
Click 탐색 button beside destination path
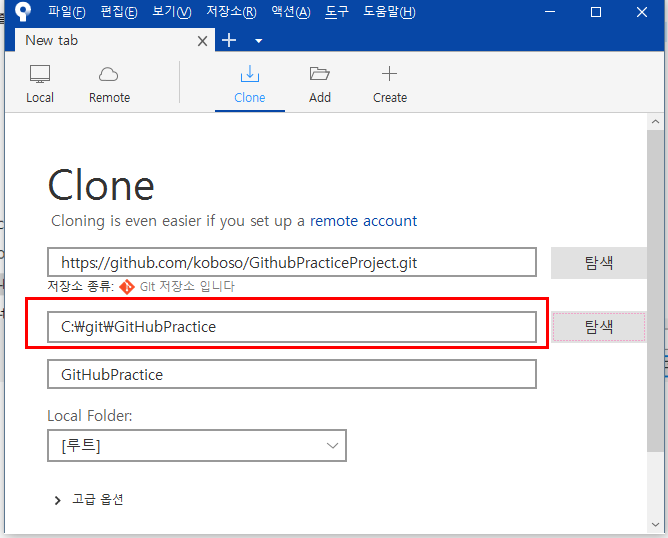[x=599, y=327]
